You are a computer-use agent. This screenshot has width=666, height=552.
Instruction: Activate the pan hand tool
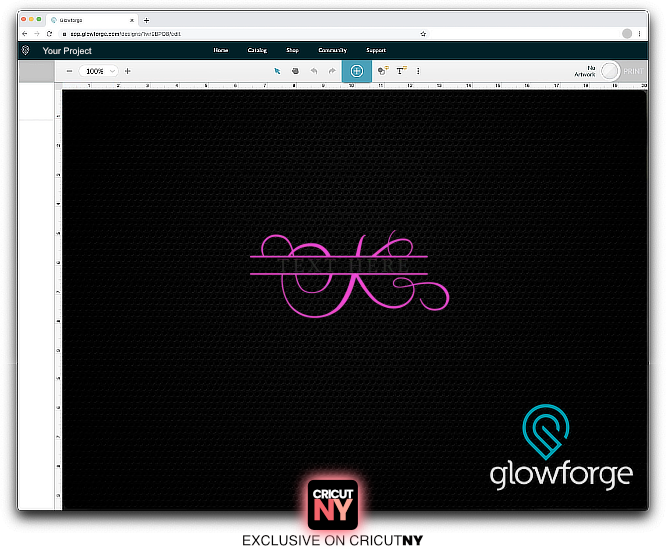point(295,71)
